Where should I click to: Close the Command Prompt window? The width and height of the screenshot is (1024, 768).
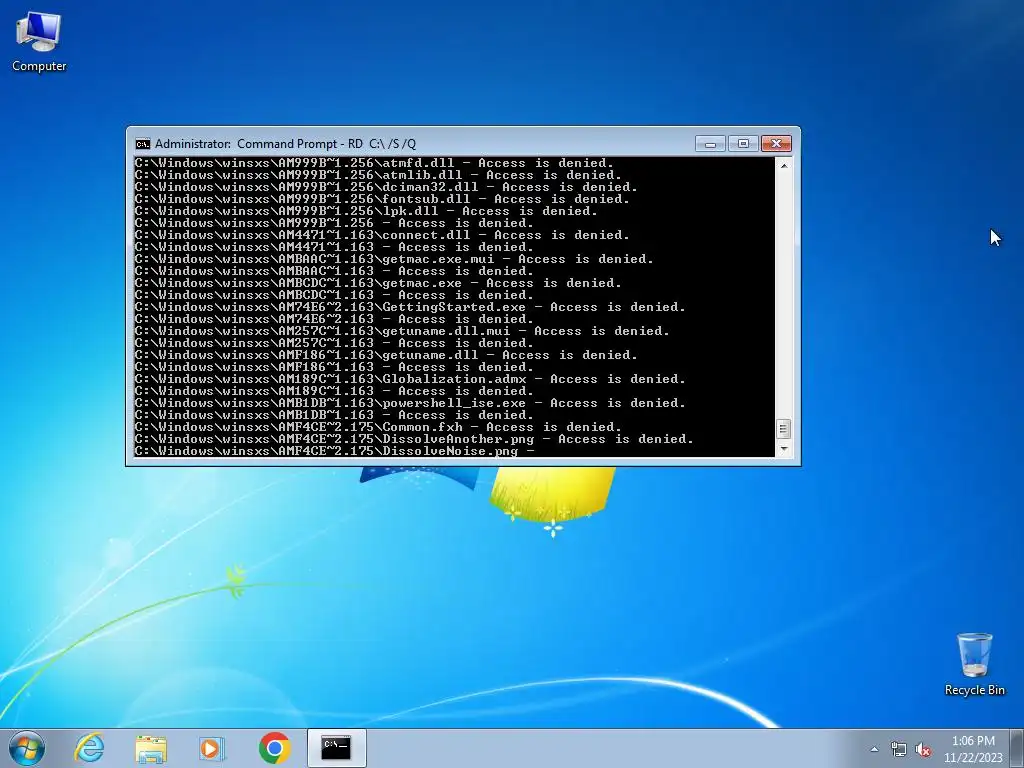[776, 144]
